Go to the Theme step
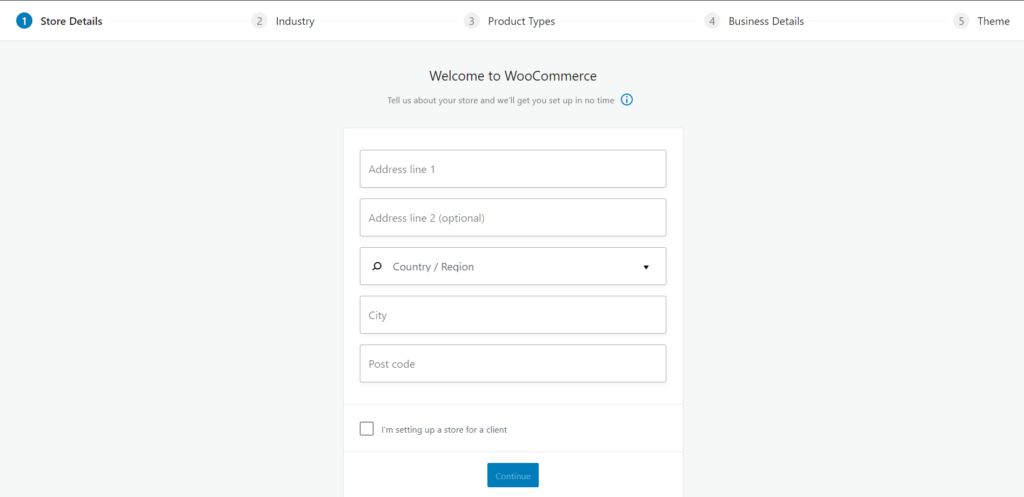This screenshot has height=497, width=1024. coord(982,21)
